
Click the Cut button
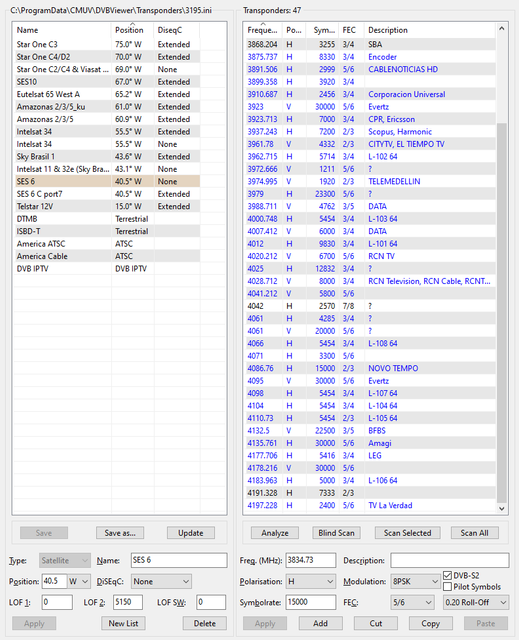pos(376,623)
